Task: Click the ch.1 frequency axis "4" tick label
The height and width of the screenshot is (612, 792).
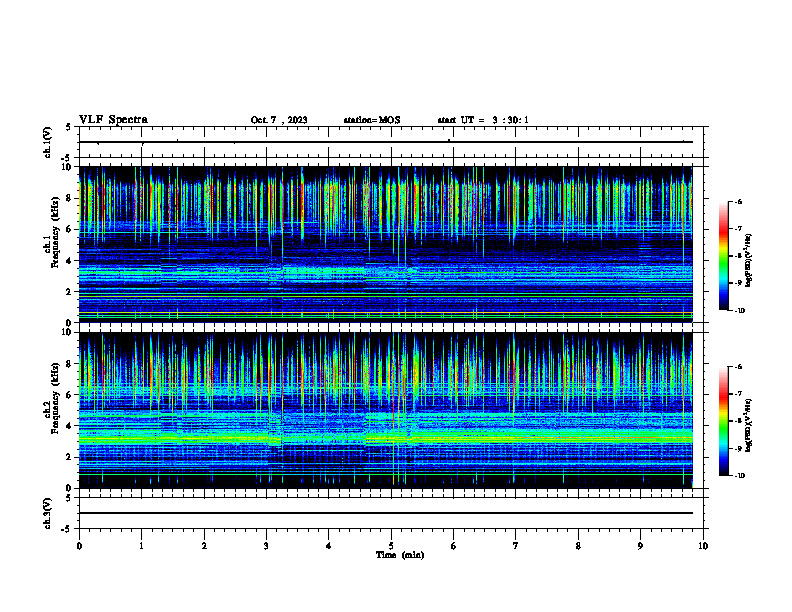Action: 70,261
